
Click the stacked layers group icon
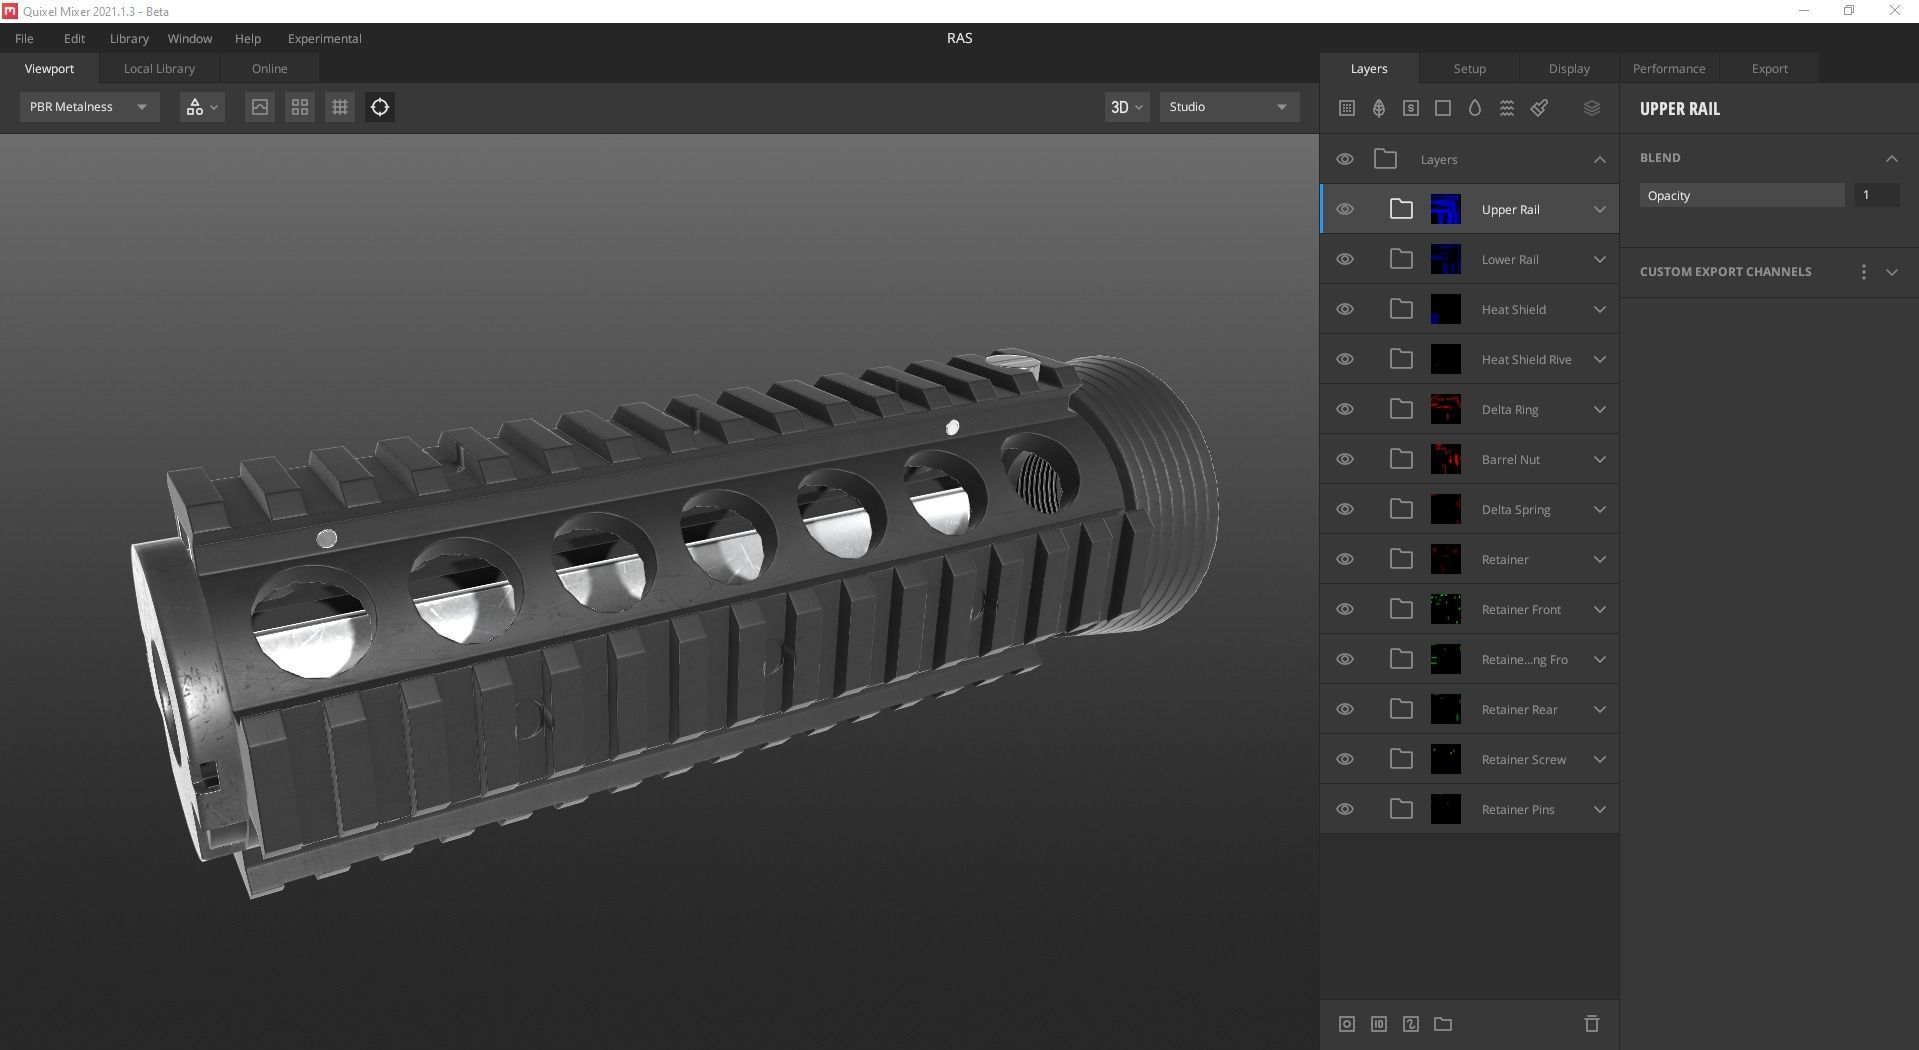click(1591, 107)
